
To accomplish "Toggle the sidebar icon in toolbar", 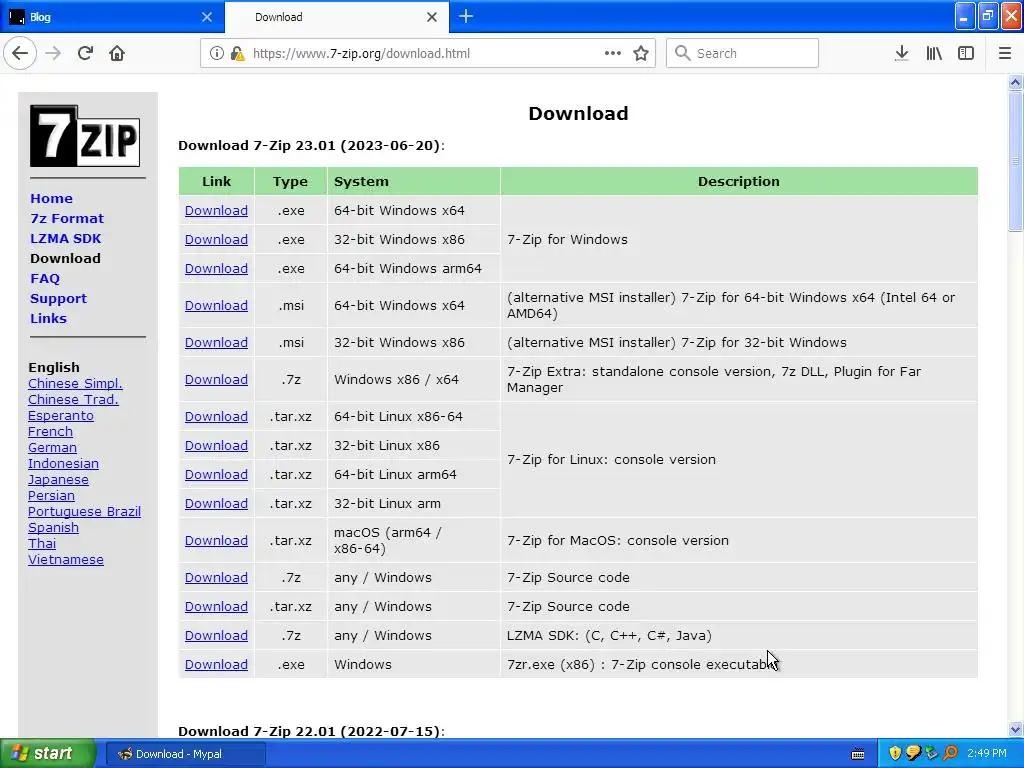I will tap(966, 54).
